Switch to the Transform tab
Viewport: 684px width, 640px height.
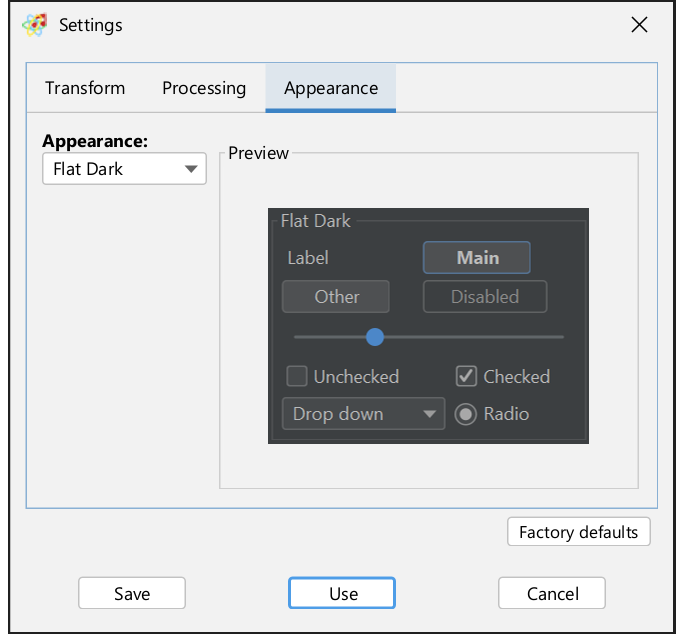click(85, 88)
